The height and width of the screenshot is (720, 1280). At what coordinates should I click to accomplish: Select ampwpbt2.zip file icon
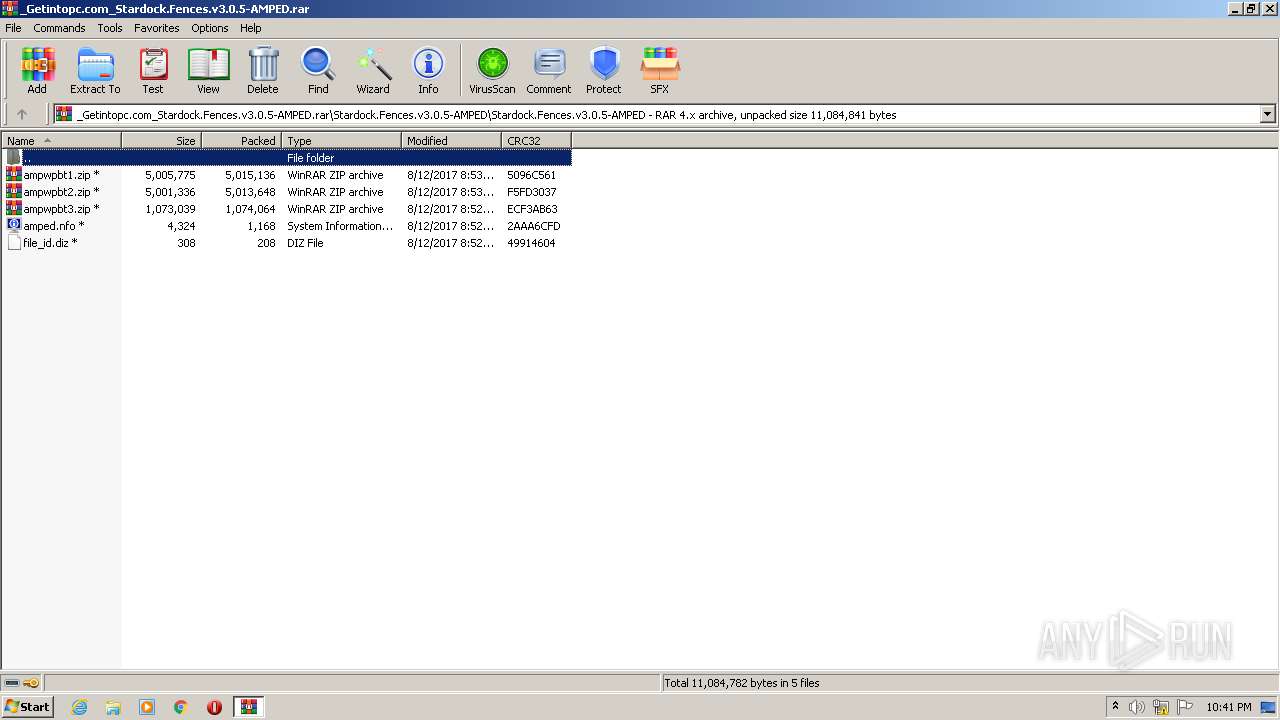tap(14, 192)
